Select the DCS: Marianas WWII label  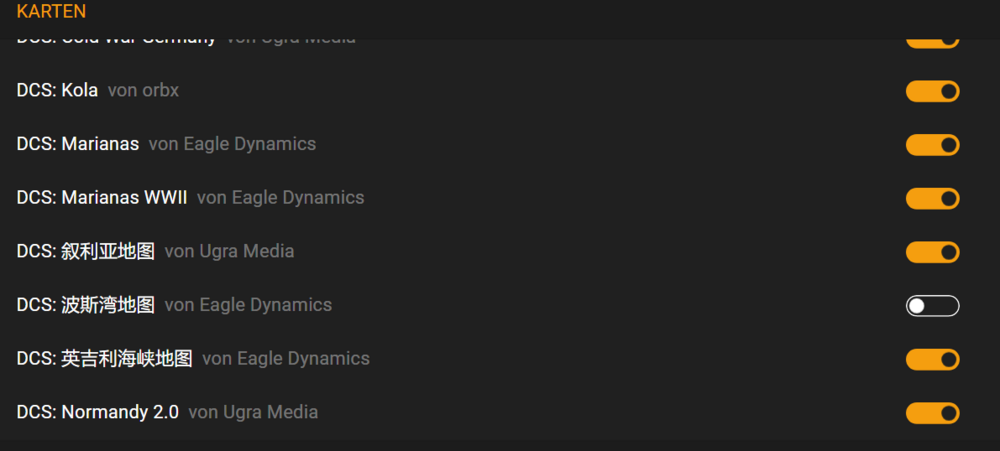pyautogui.click(x=102, y=198)
